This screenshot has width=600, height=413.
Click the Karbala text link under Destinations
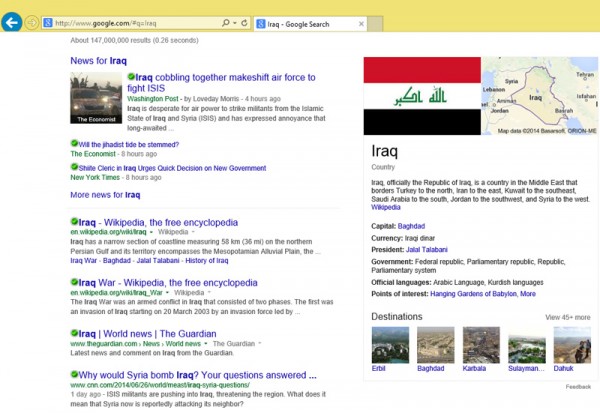point(474,368)
